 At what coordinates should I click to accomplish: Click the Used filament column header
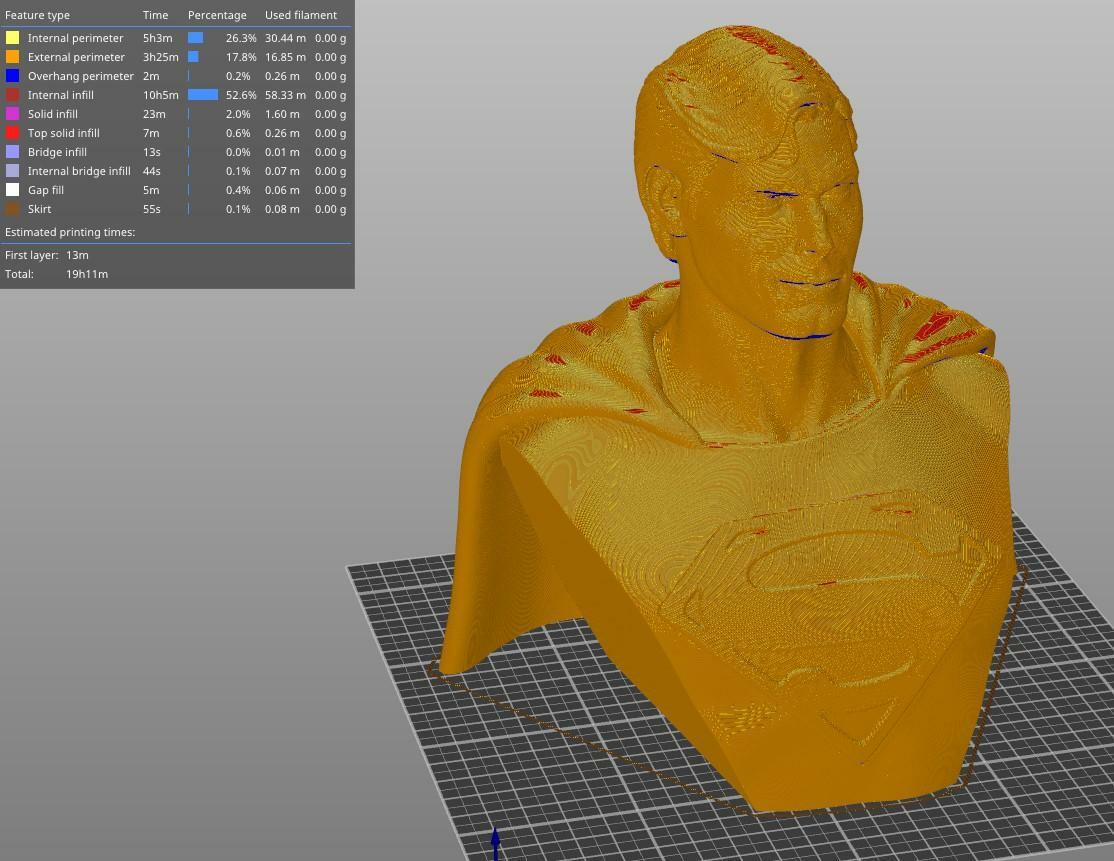(x=300, y=15)
